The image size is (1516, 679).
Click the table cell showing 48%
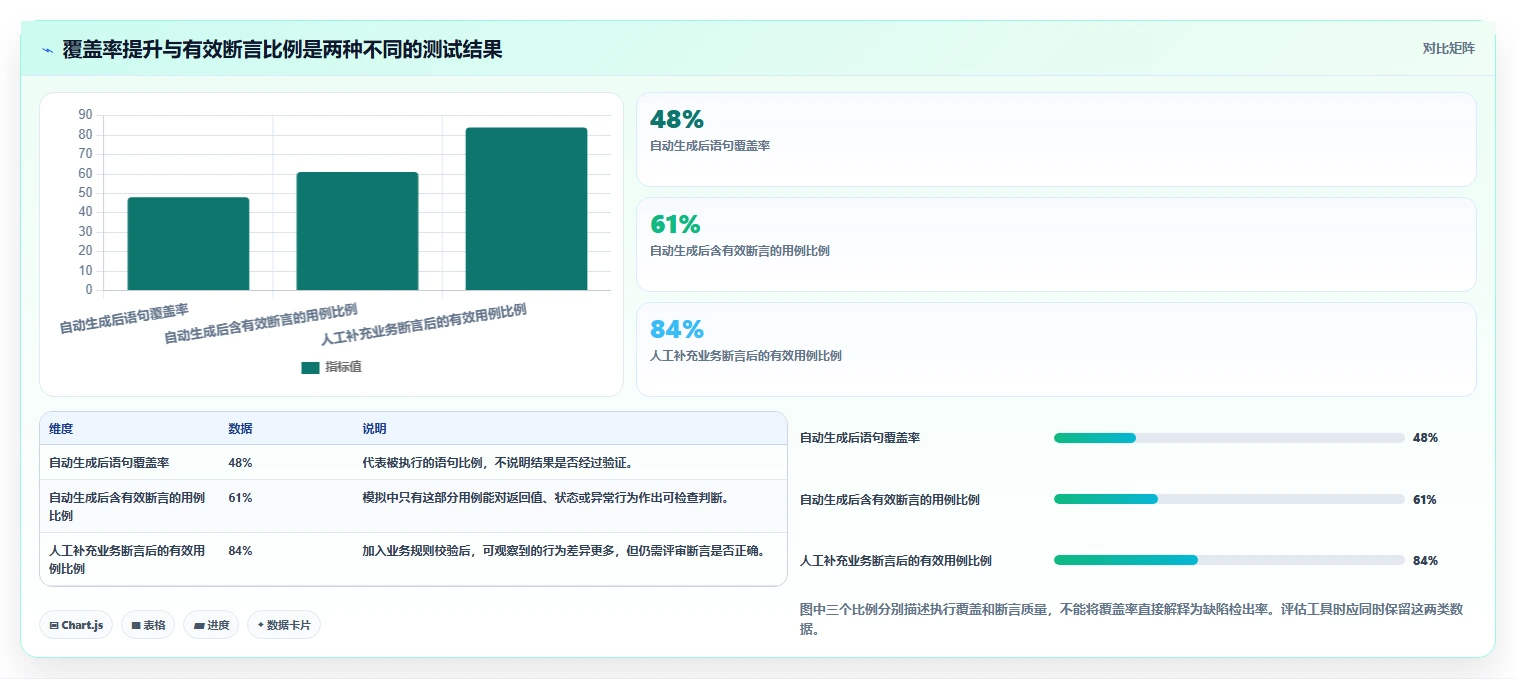(x=240, y=463)
